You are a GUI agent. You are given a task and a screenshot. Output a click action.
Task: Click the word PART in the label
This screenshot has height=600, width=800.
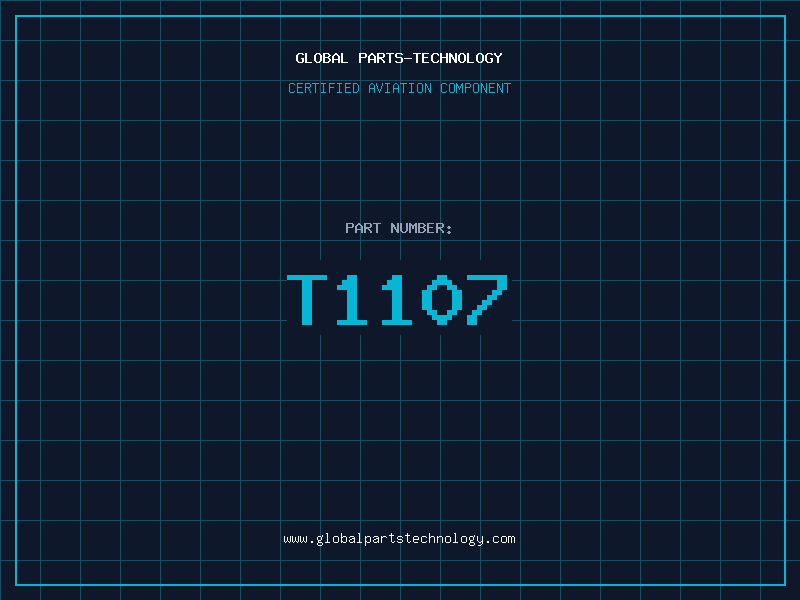pyautogui.click(x=363, y=228)
